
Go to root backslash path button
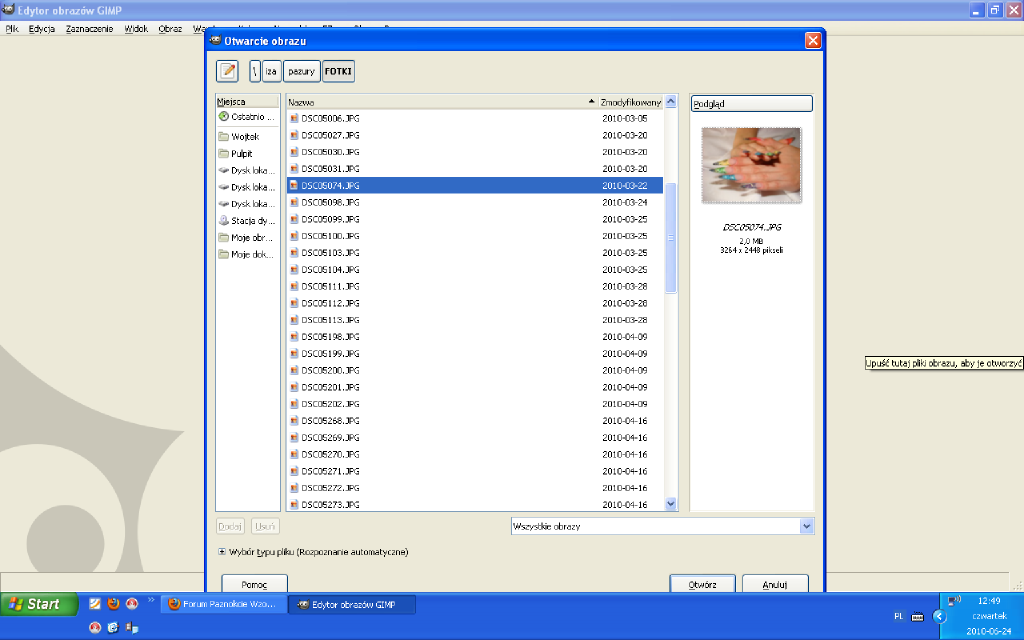pos(255,71)
